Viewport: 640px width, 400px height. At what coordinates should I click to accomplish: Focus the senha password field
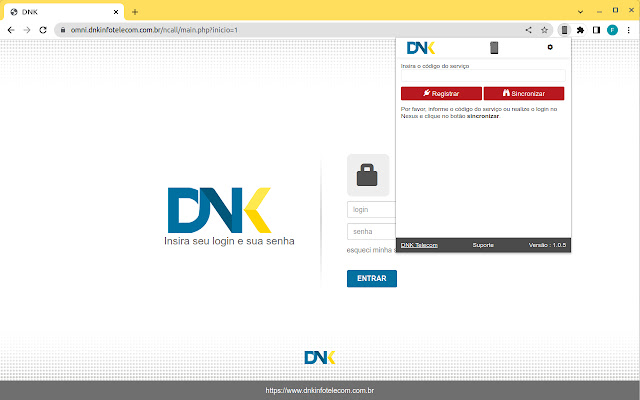(371, 231)
